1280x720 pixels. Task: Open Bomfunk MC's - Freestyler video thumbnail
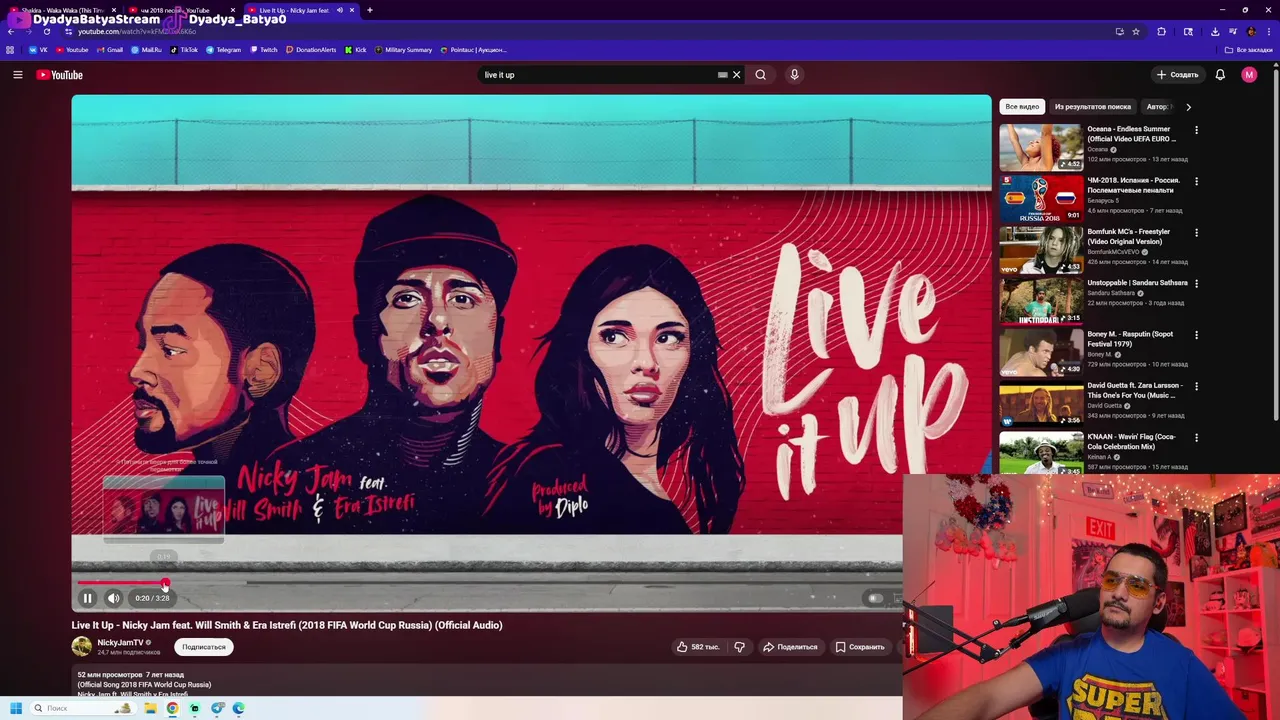click(x=1041, y=250)
